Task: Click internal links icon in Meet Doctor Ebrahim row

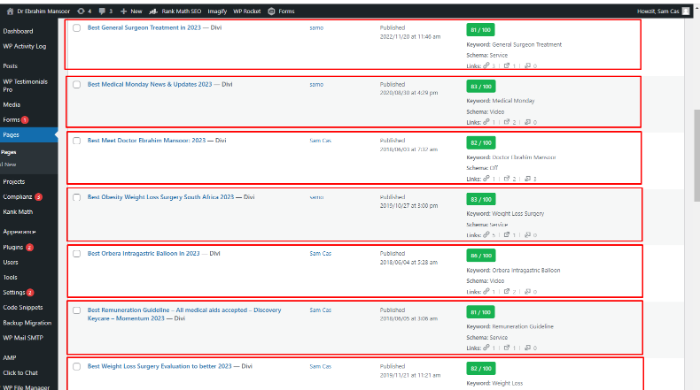Action: click(x=486, y=178)
